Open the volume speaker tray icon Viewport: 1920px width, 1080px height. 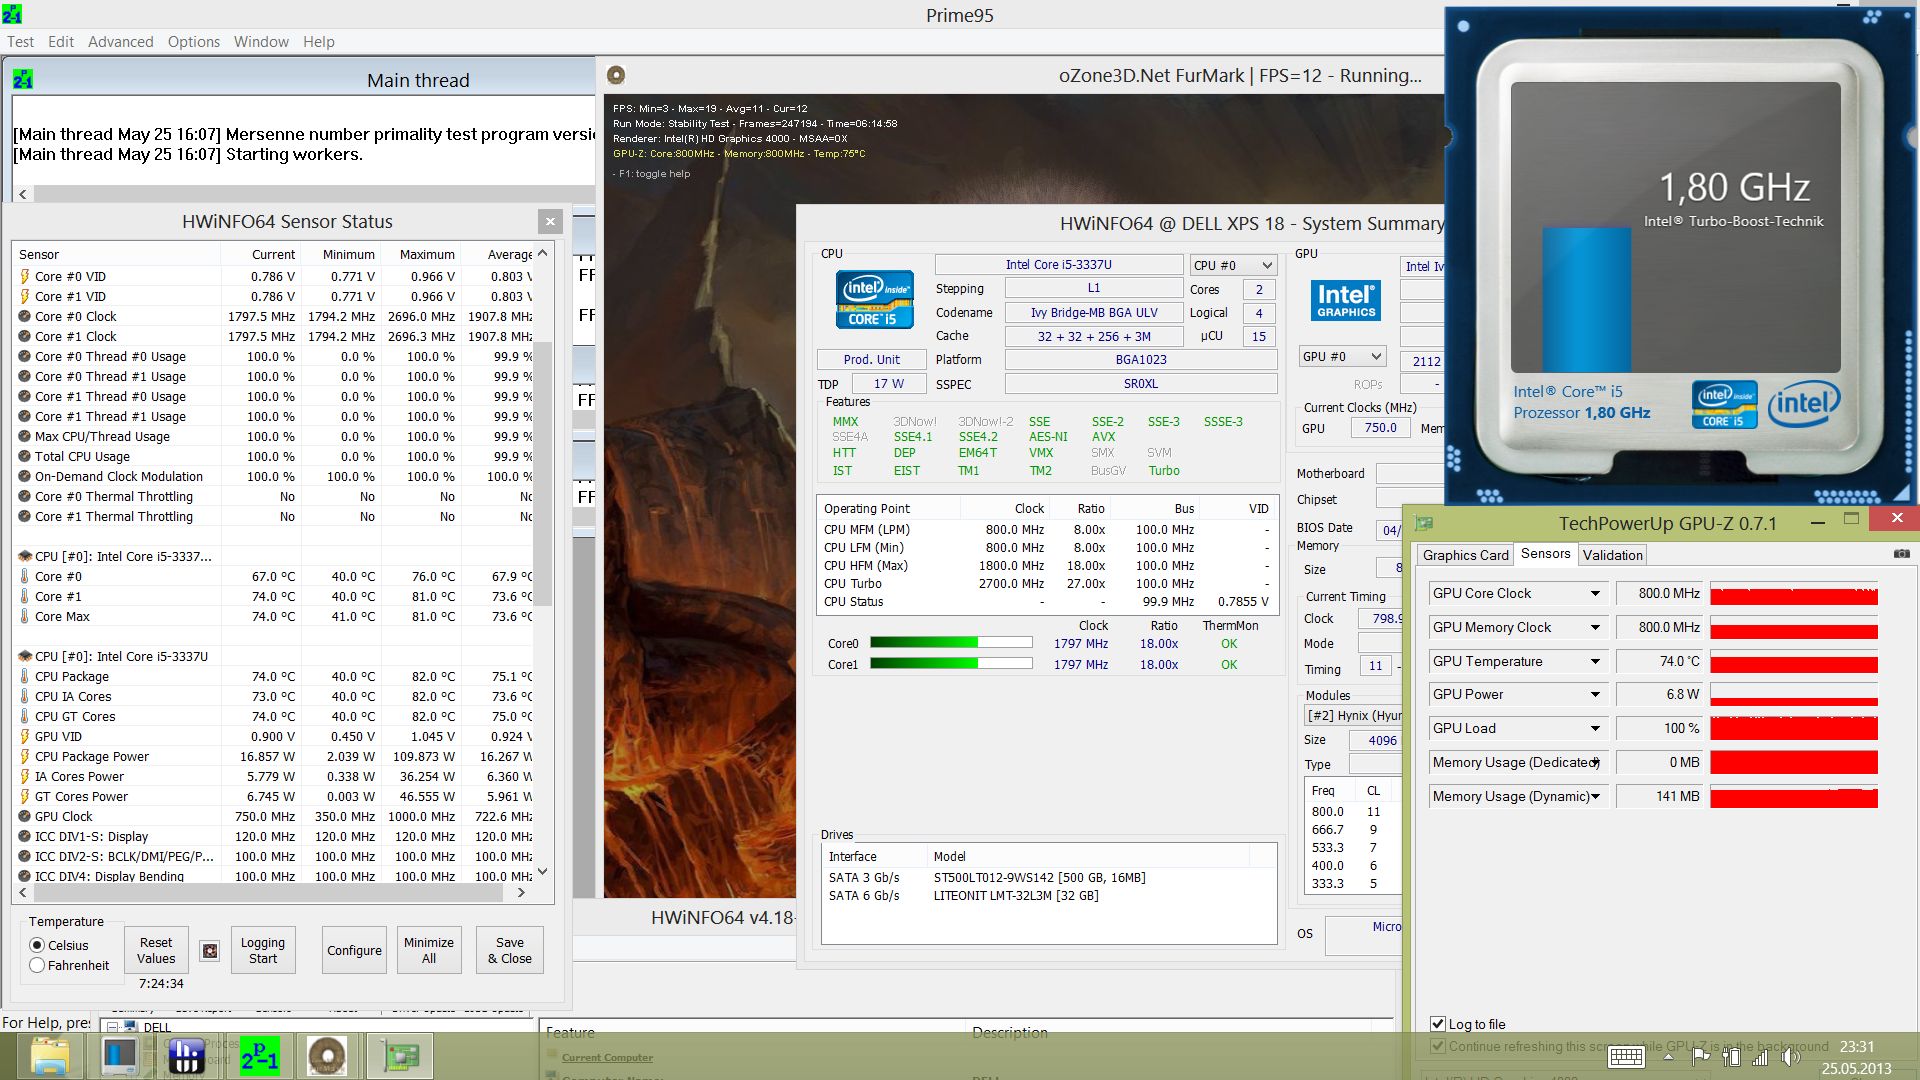pos(1790,1057)
